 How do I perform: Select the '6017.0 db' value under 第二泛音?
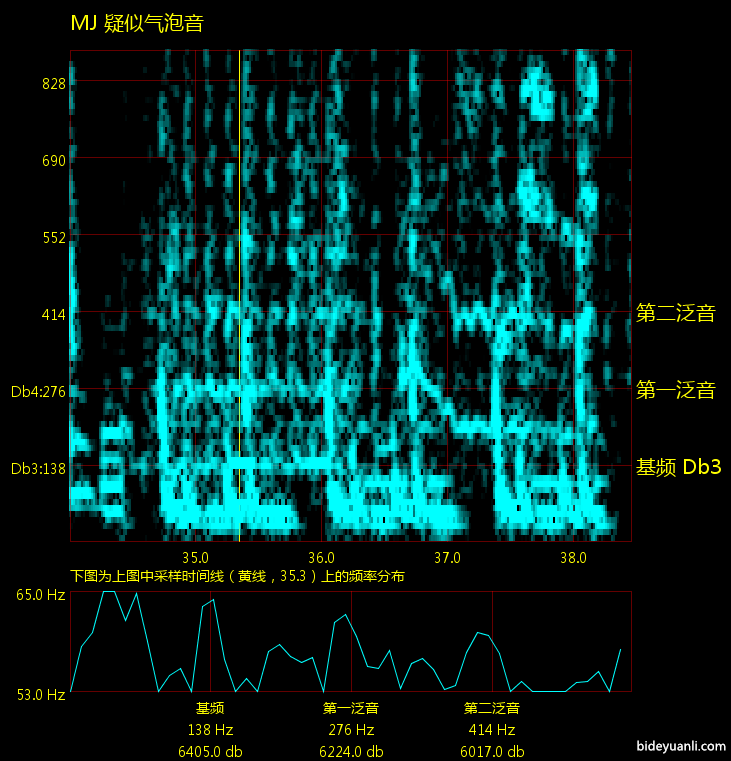tap(492, 752)
